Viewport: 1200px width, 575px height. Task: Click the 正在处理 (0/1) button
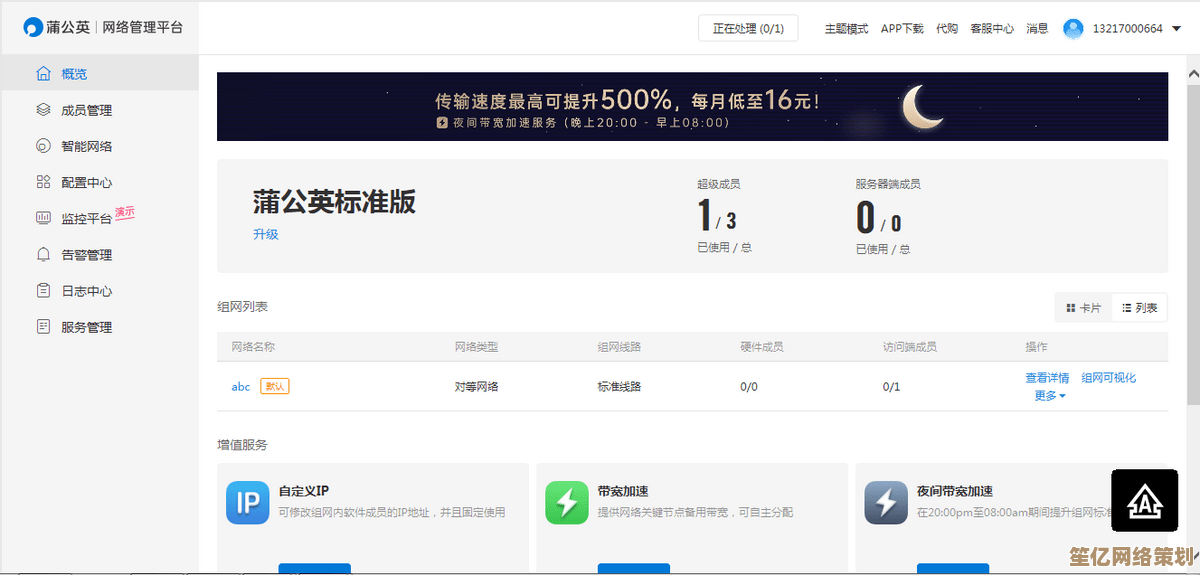[x=748, y=29]
